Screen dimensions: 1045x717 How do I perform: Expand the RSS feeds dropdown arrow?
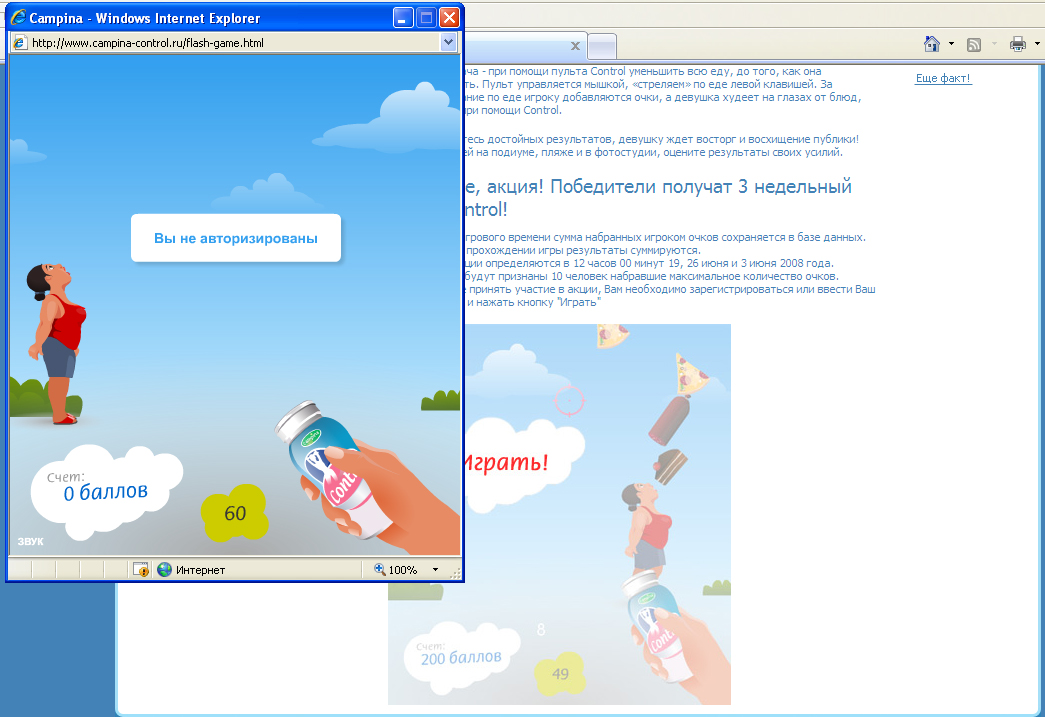tap(994, 44)
